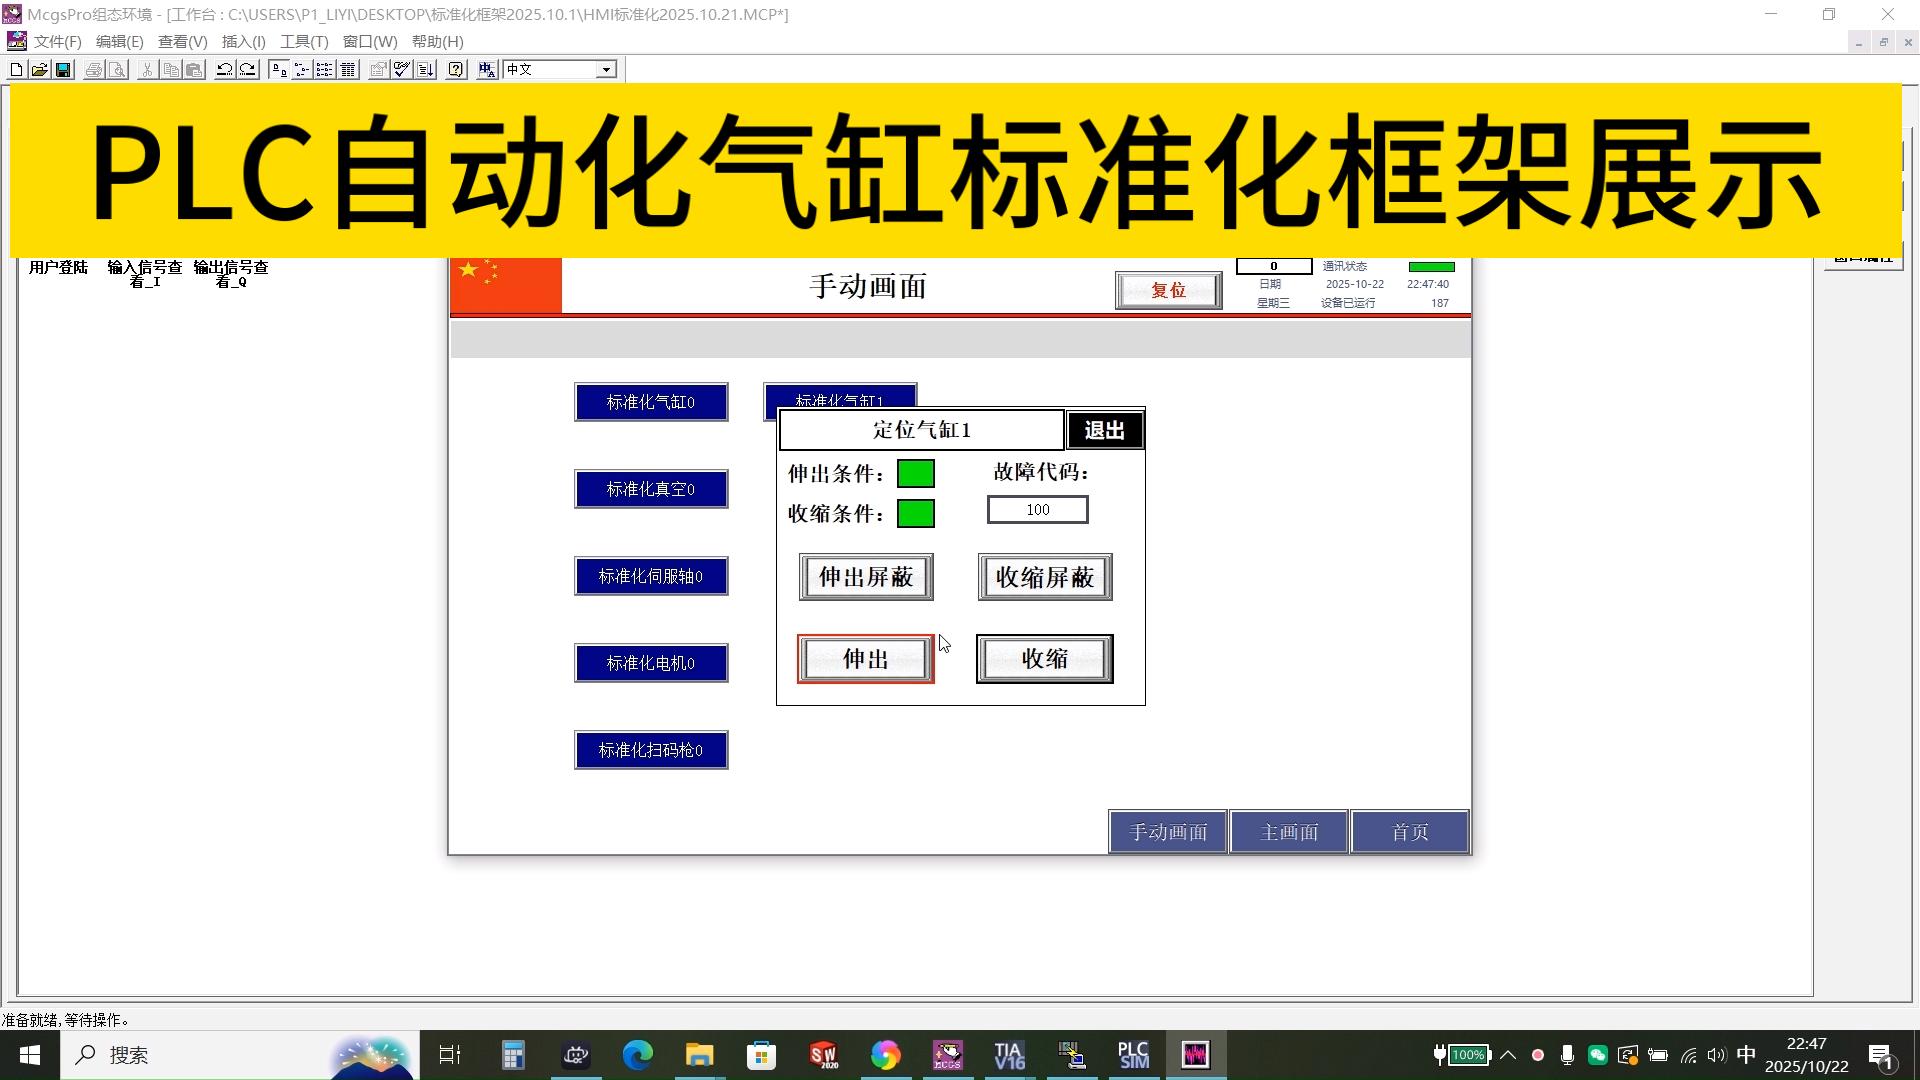The height and width of the screenshot is (1080, 1920).
Task: Toggle the 收缩屏蔽 shield button
Action: (x=1044, y=577)
